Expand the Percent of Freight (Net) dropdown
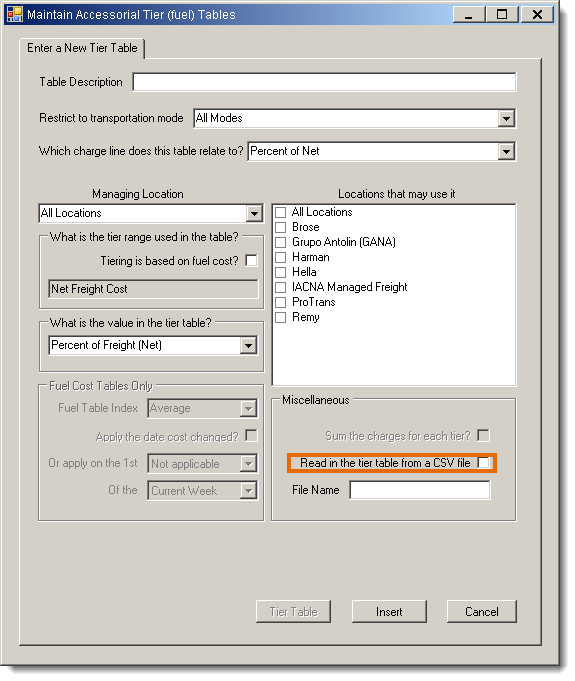This screenshot has width=575, height=681. [x=248, y=346]
